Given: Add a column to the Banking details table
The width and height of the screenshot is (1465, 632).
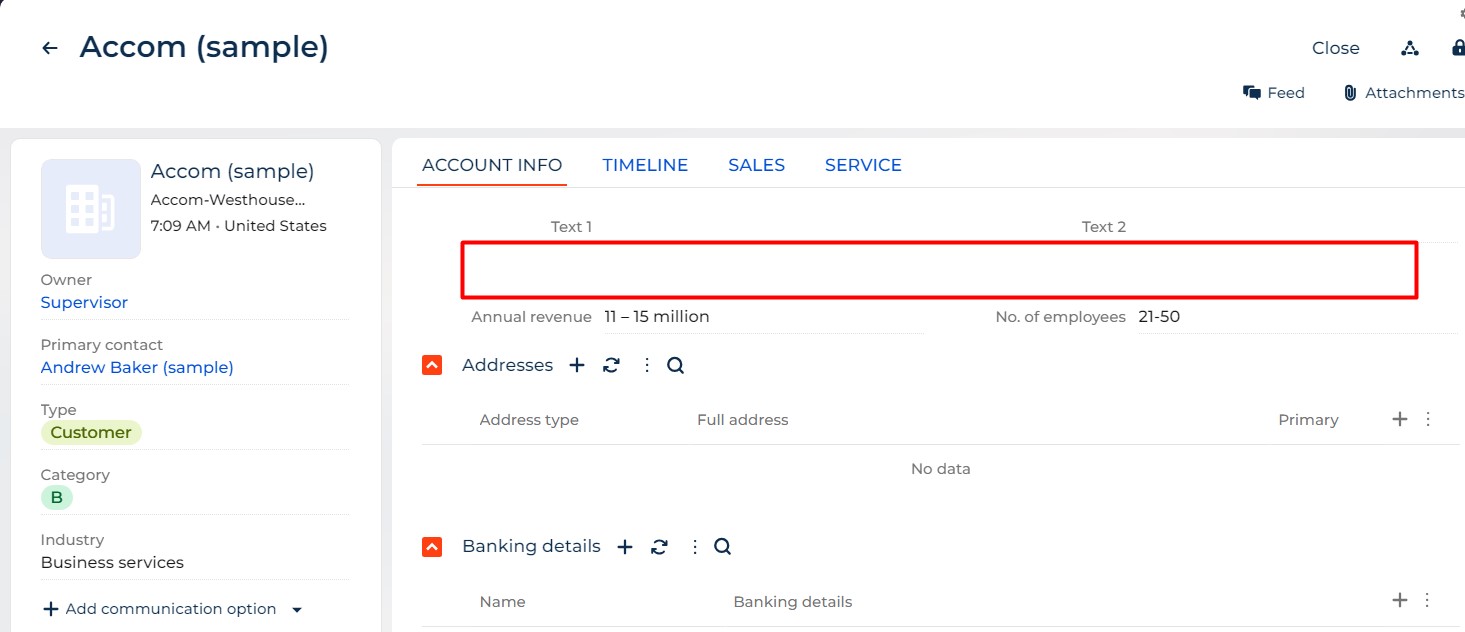Looking at the screenshot, I should pyautogui.click(x=1400, y=600).
